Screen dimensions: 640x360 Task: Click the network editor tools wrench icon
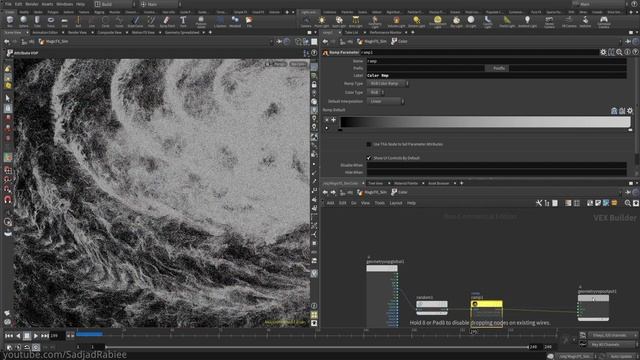coord(538,203)
